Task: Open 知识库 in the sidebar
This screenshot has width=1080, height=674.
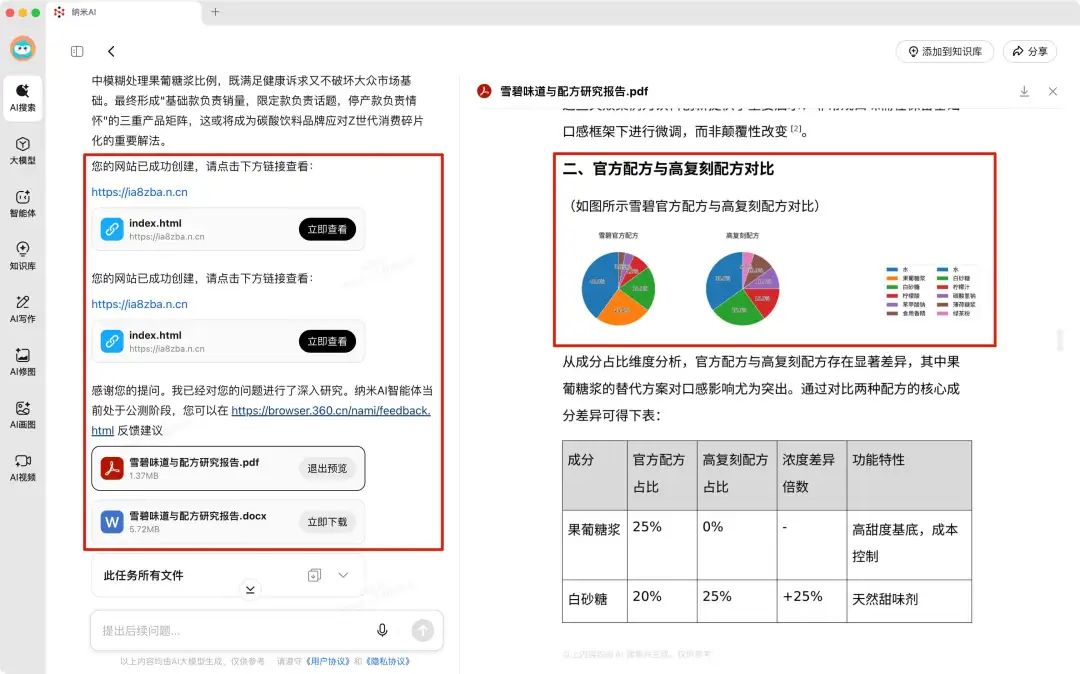Action: pyautogui.click(x=23, y=256)
